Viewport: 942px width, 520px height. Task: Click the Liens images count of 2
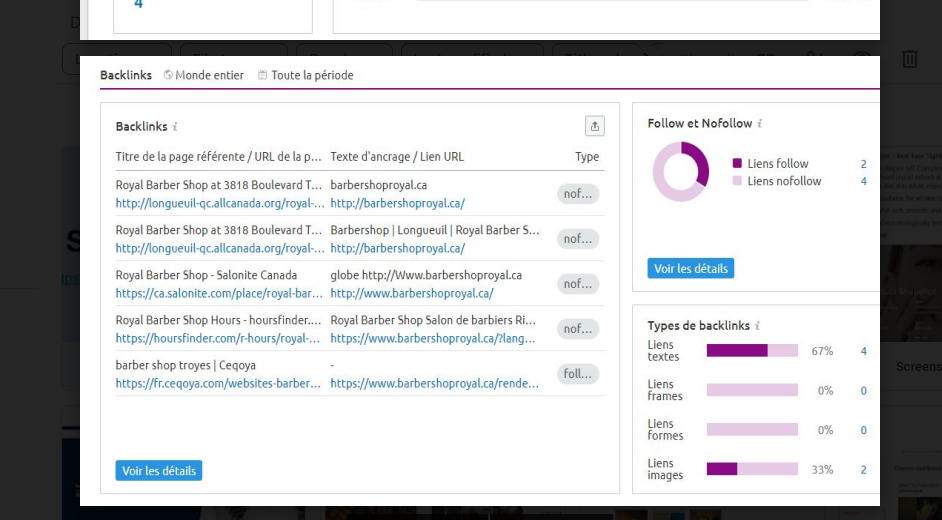(863, 470)
